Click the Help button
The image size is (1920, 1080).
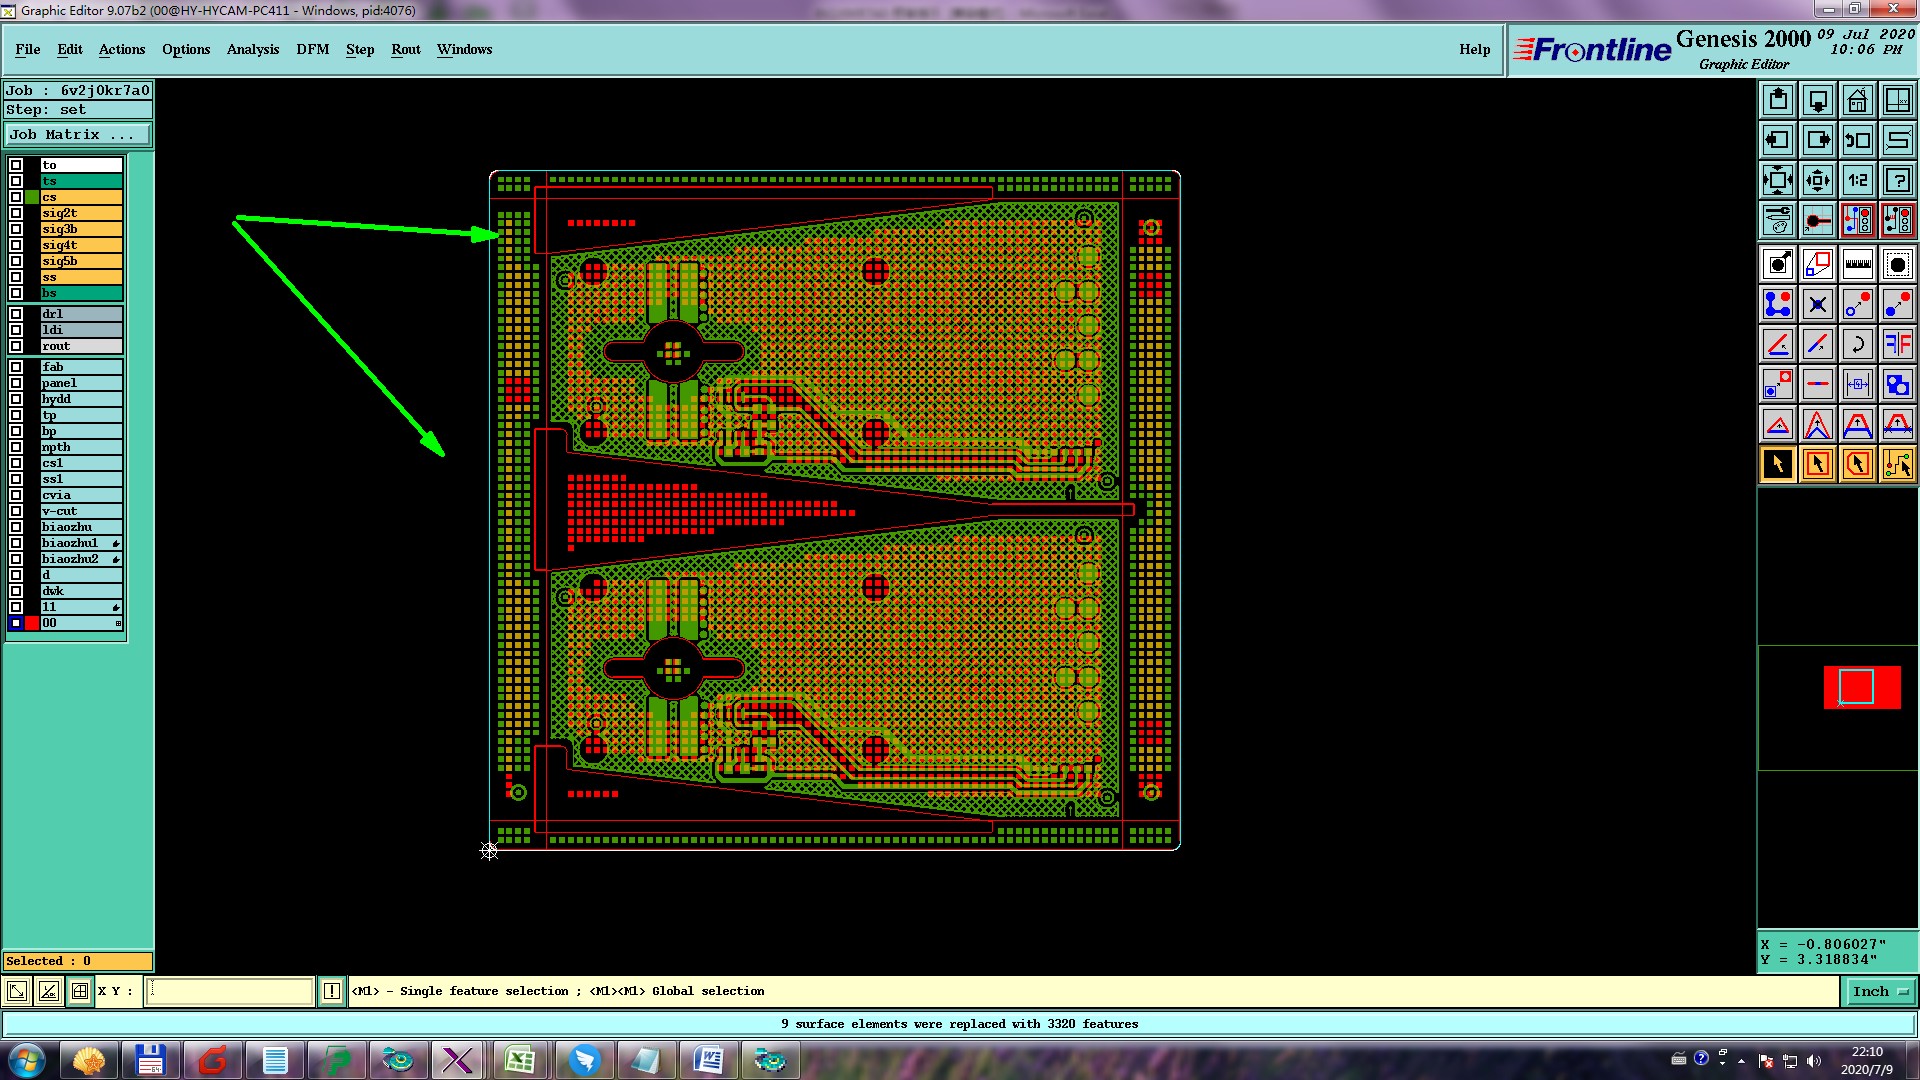pos(1474,49)
